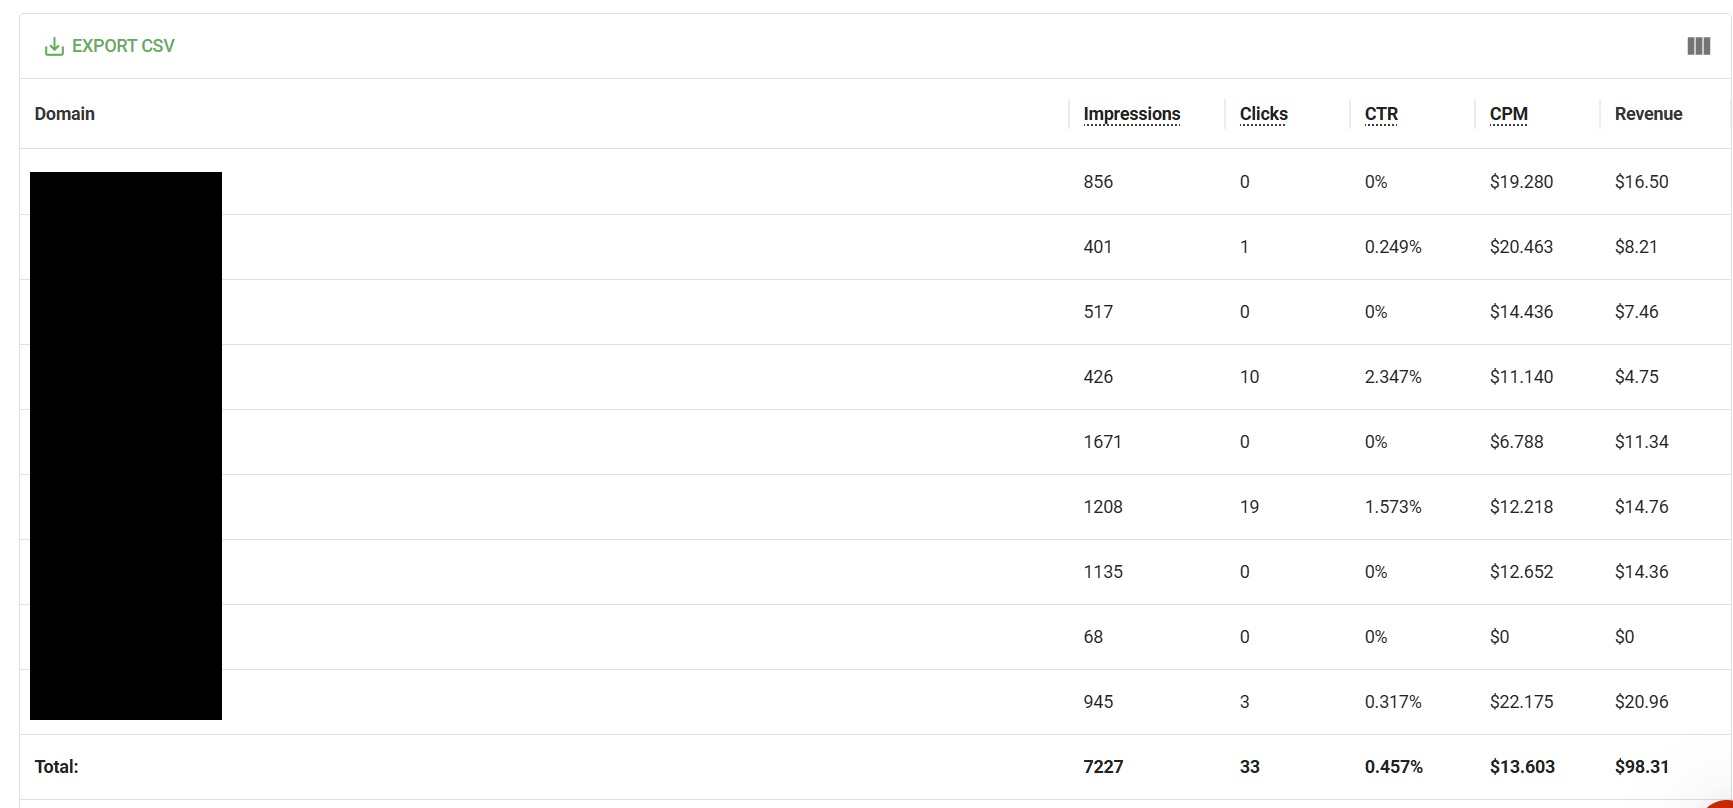This screenshot has width=1733, height=808.
Task: Click the EXPORT CSV button
Action: 110,46
